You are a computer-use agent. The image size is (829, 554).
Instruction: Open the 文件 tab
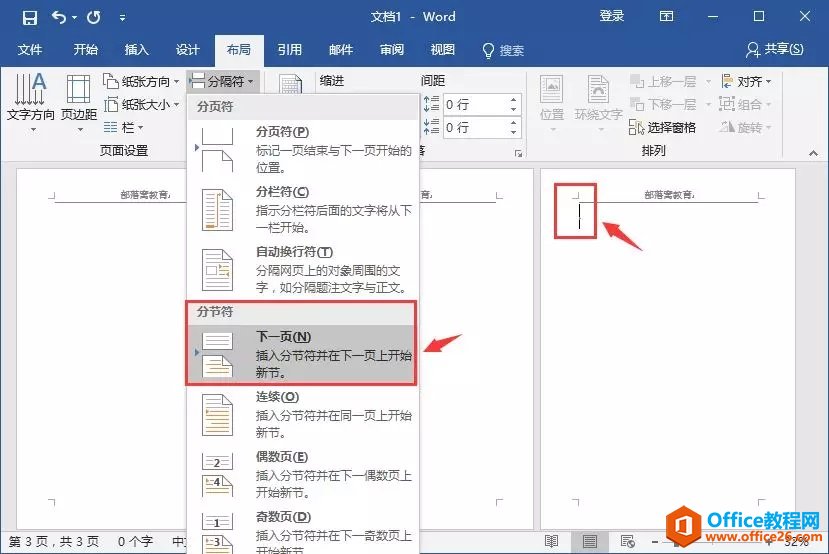[30, 50]
